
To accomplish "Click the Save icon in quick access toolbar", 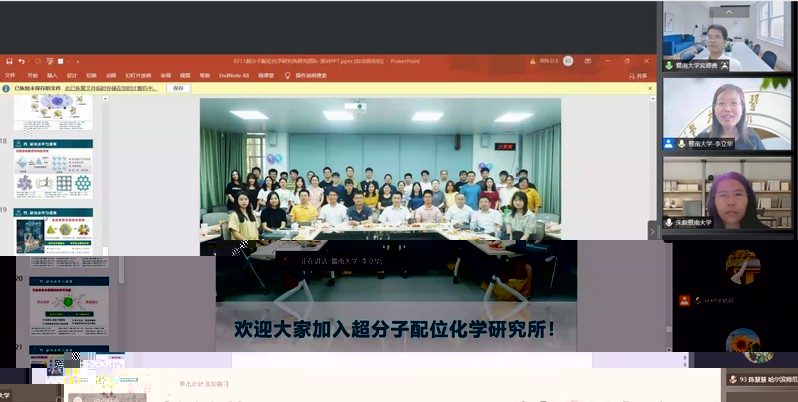I will (8, 61).
